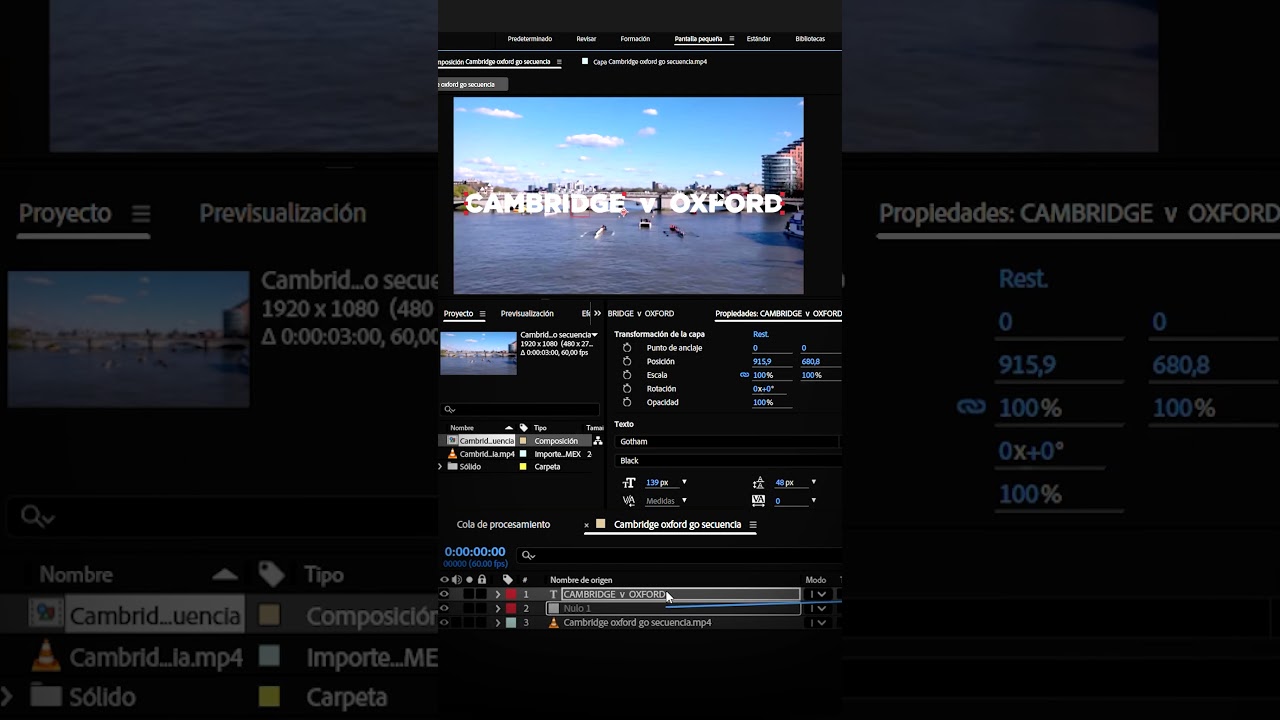Switch to the Formación workspace
1280x720 pixels.
click(635, 39)
